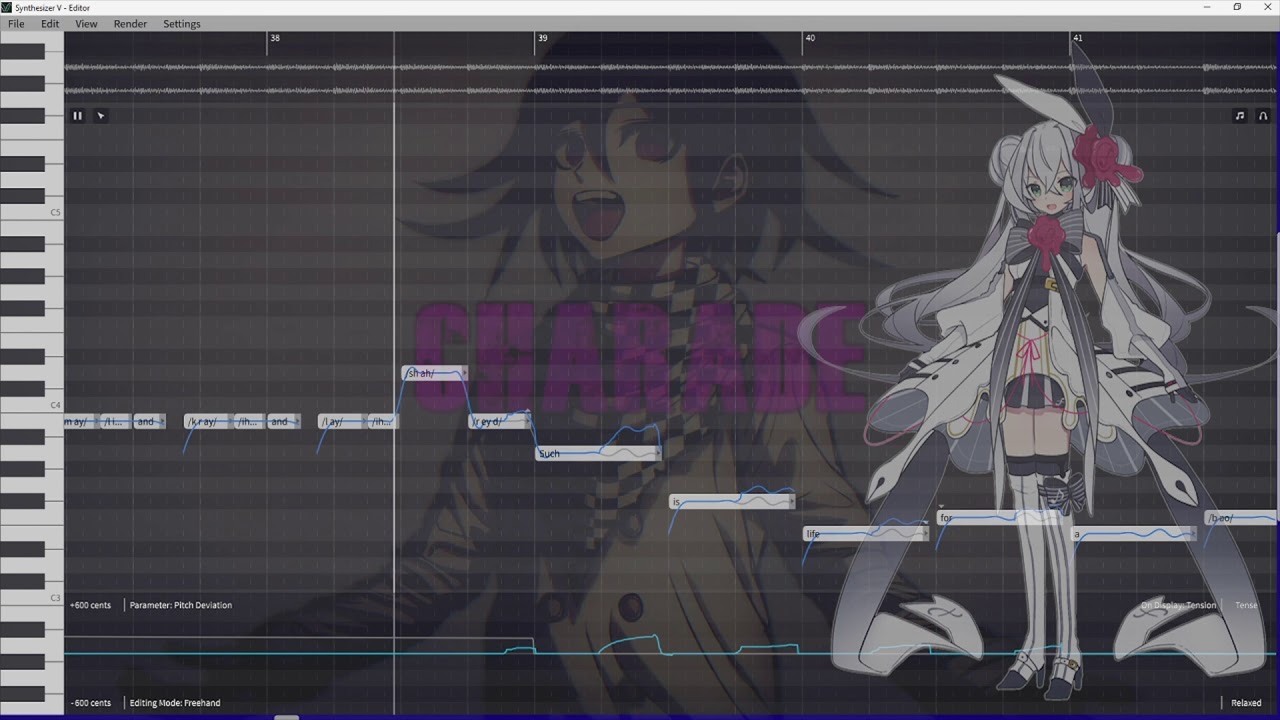1280x720 pixels.
Task: Select the pointer tool icon
Action: click(x=100, y=116)
